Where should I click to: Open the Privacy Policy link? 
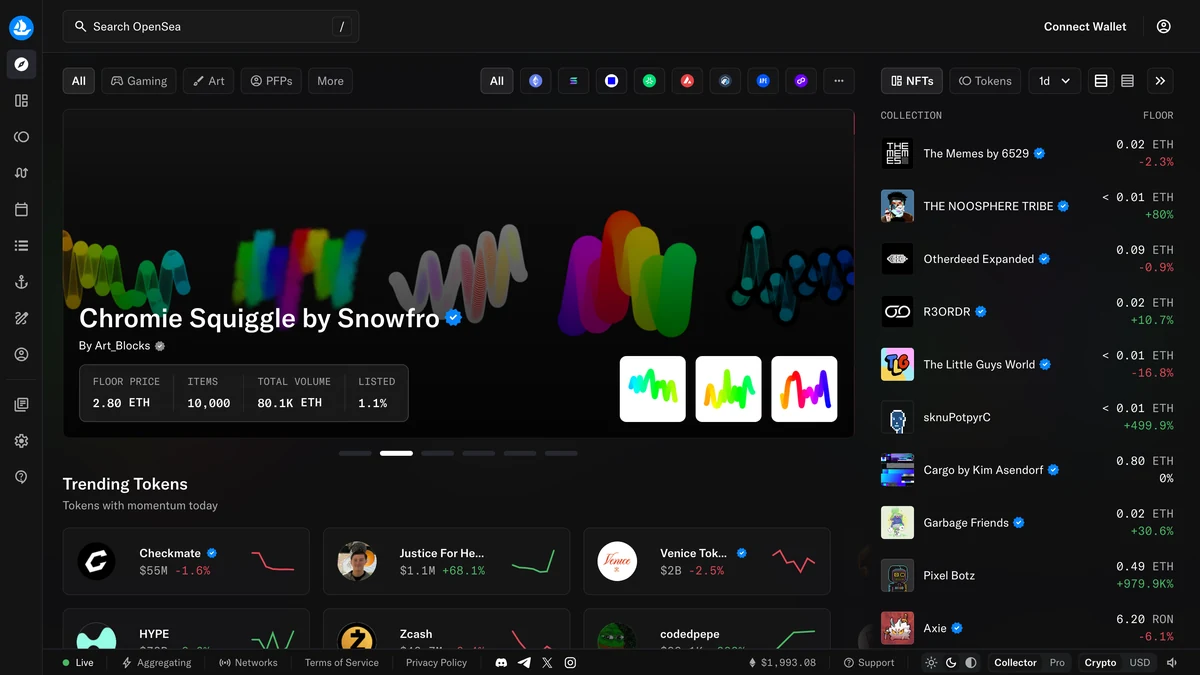click(x=436, y=663)
